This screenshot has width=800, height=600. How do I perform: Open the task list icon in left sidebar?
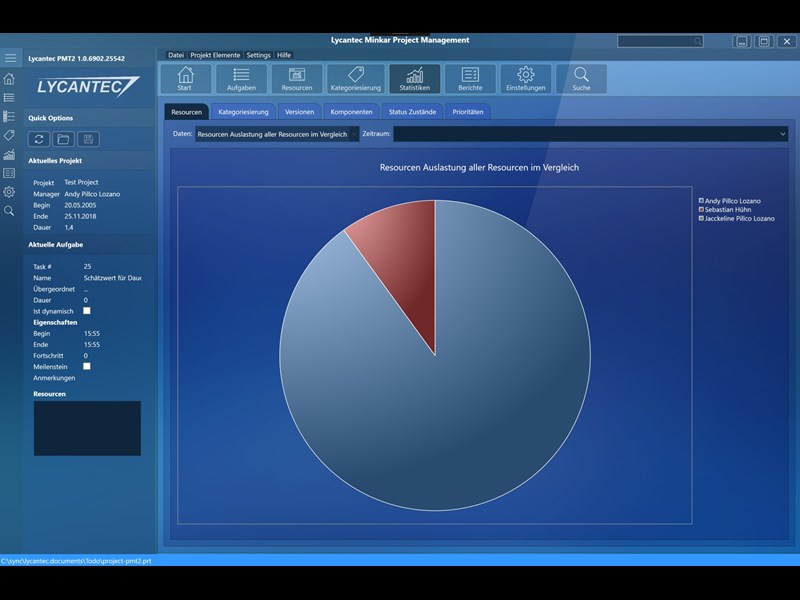pos(9,97)
